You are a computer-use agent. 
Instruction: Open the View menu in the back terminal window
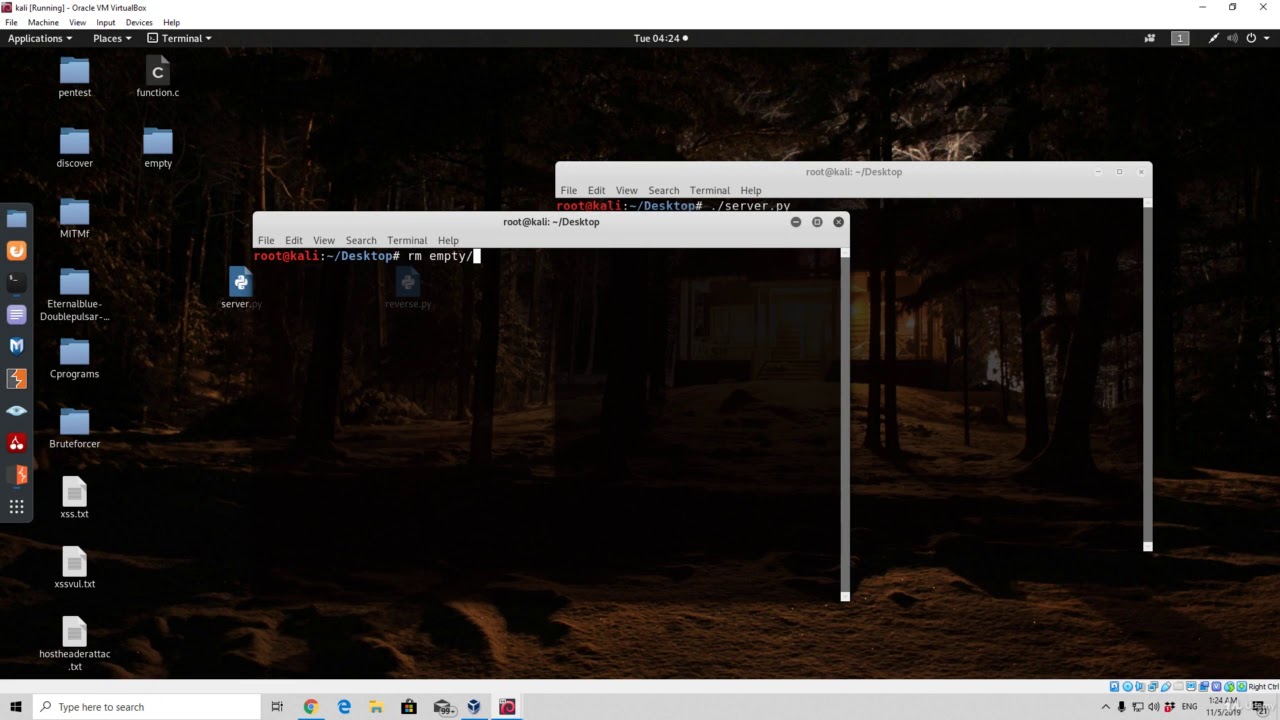coord(626,190)
